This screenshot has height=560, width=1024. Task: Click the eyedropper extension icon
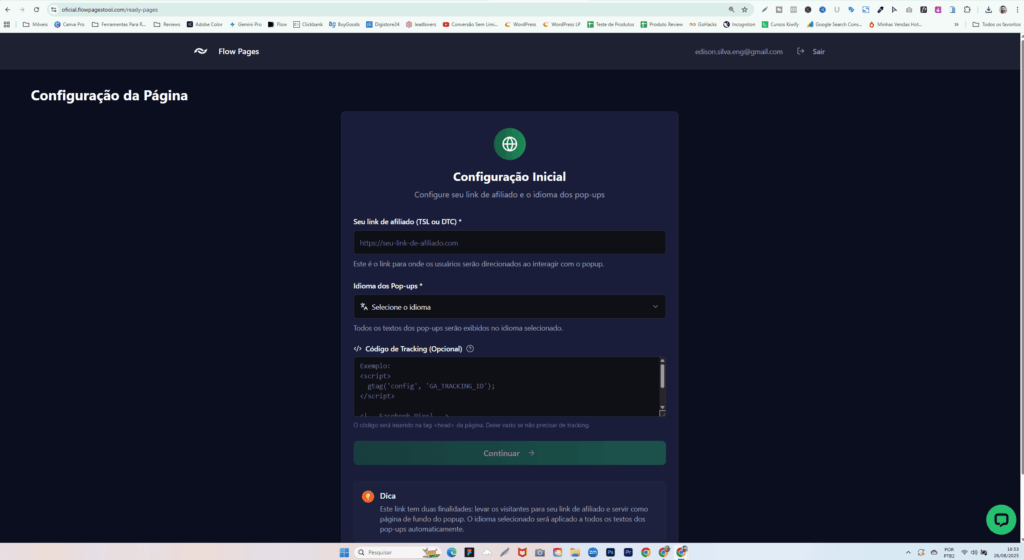point(880,10)
